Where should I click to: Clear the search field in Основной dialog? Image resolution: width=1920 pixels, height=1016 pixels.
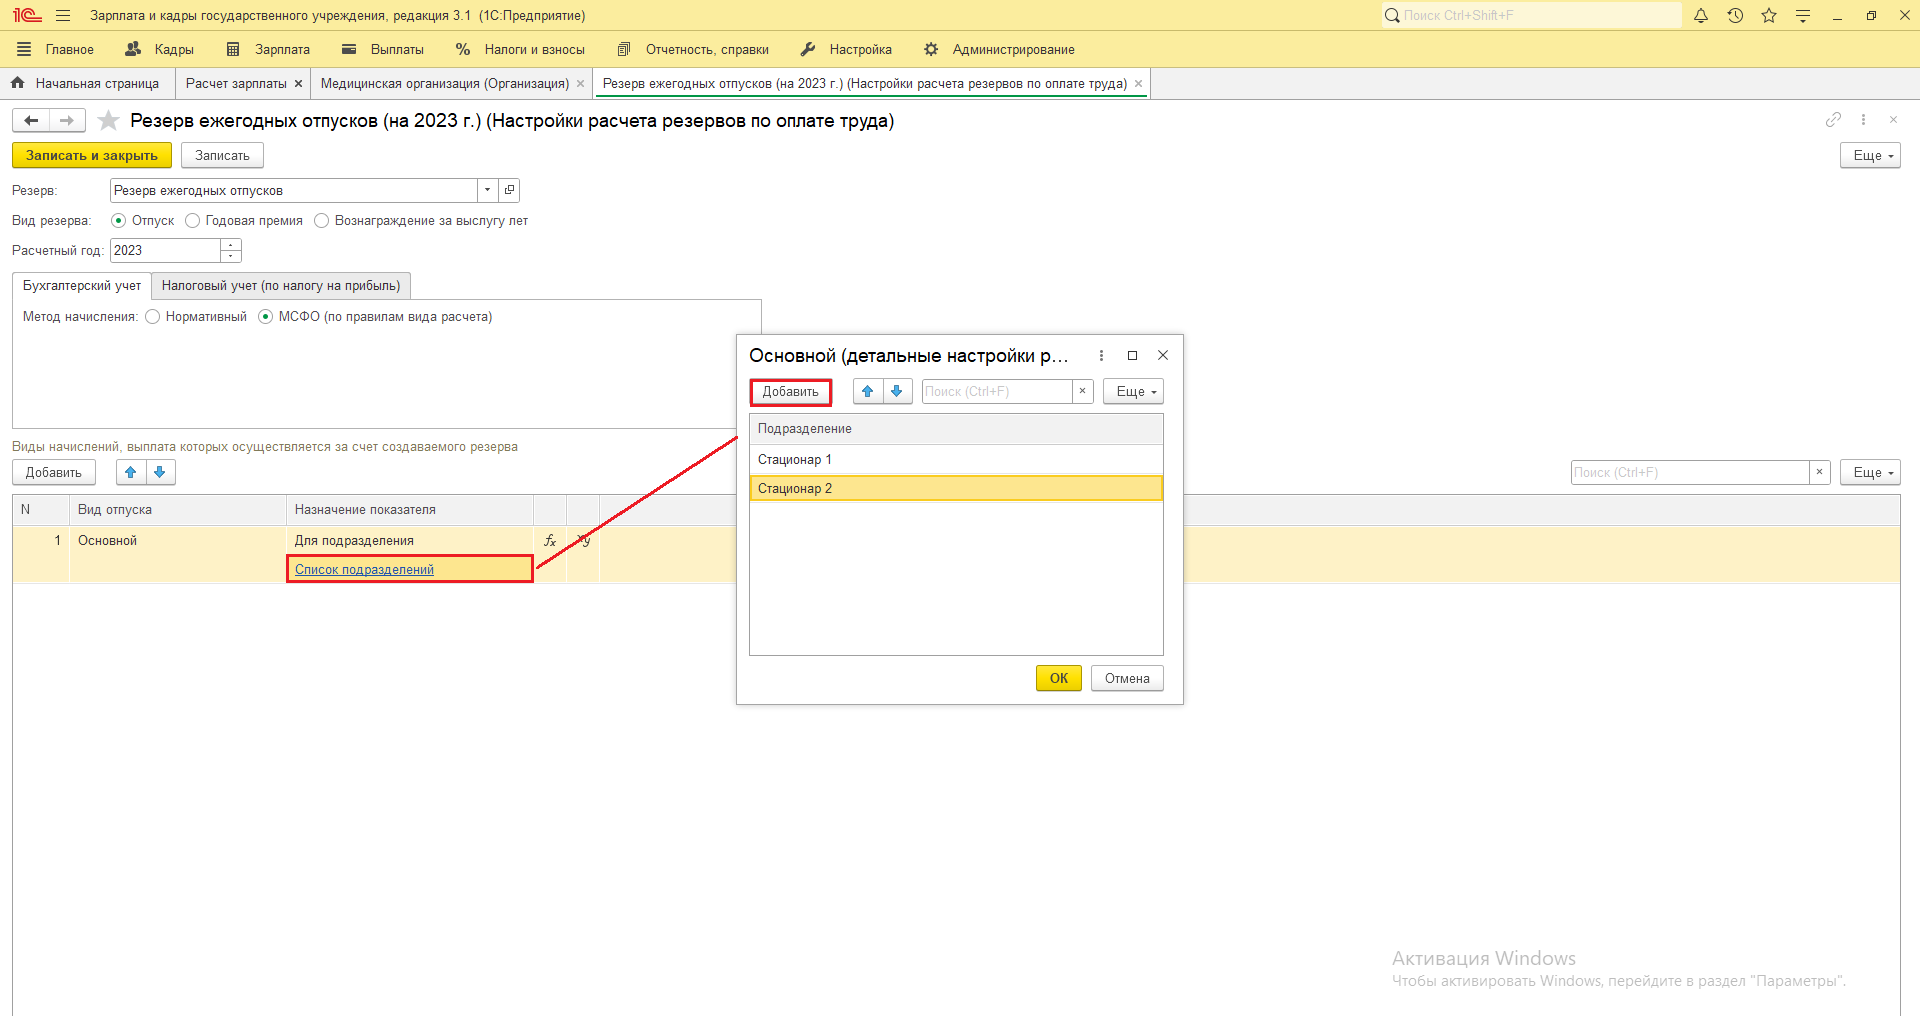pyautogui.click(x=1082, y=392)
